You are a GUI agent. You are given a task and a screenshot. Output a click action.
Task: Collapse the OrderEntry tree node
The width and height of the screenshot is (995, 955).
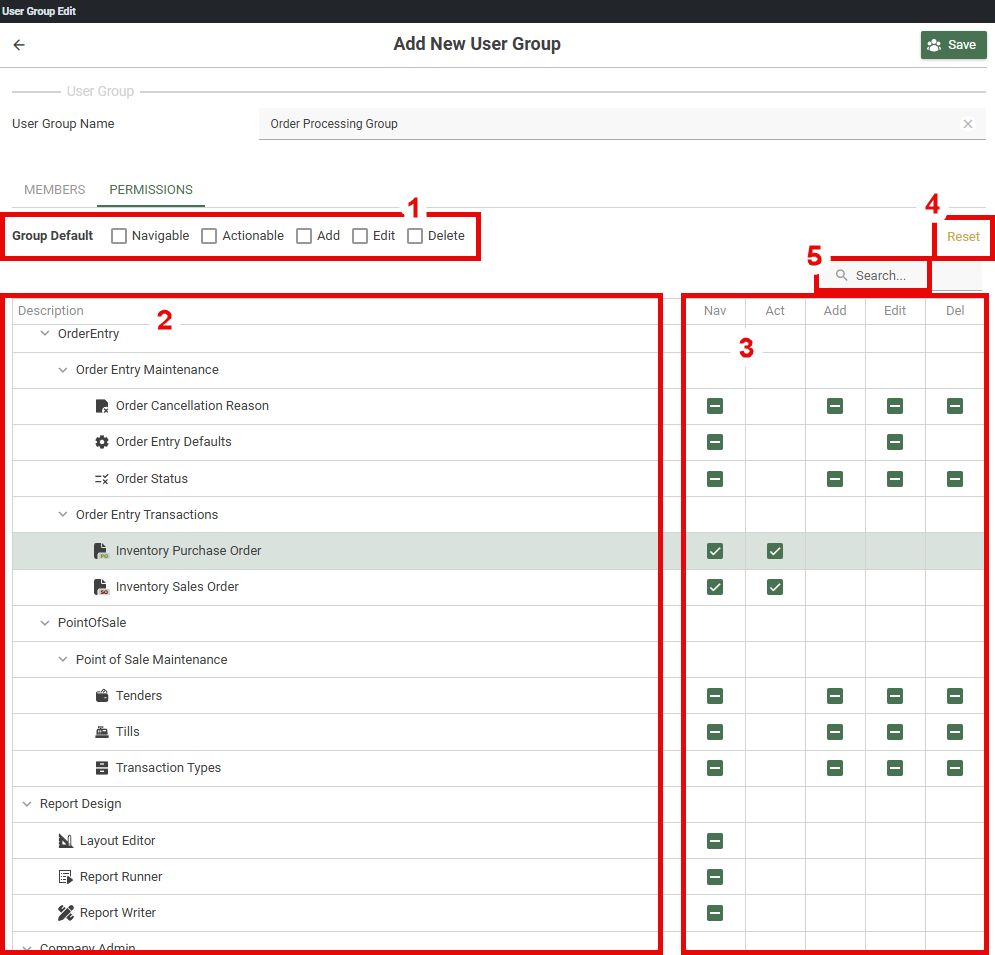[x=44, y=333]
